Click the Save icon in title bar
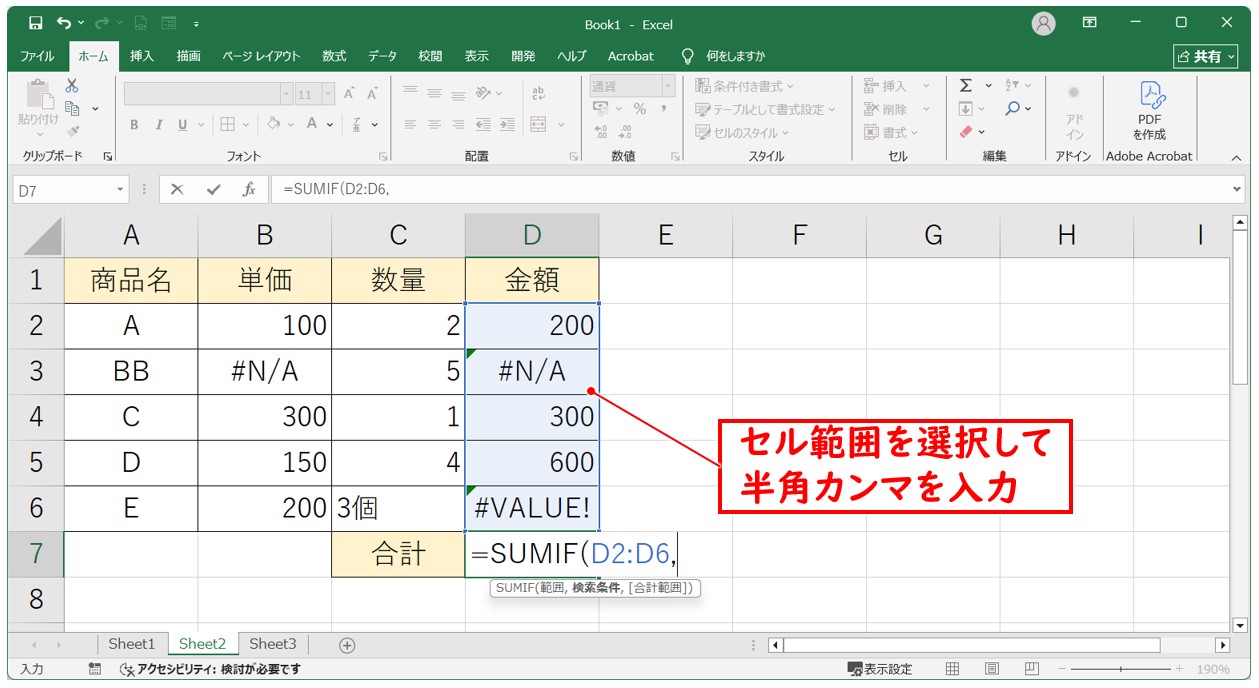 coord(35,23)
